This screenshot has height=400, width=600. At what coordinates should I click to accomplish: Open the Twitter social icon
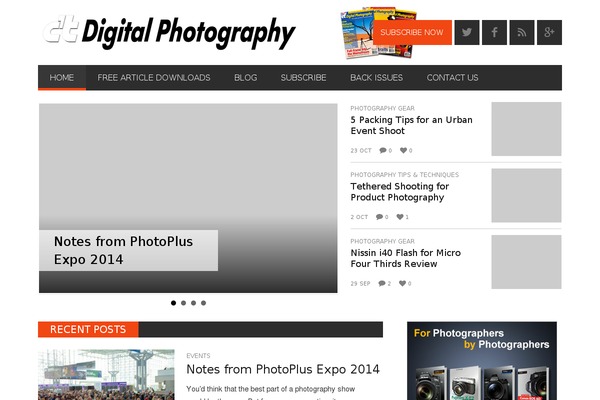(x=466, y=33)
